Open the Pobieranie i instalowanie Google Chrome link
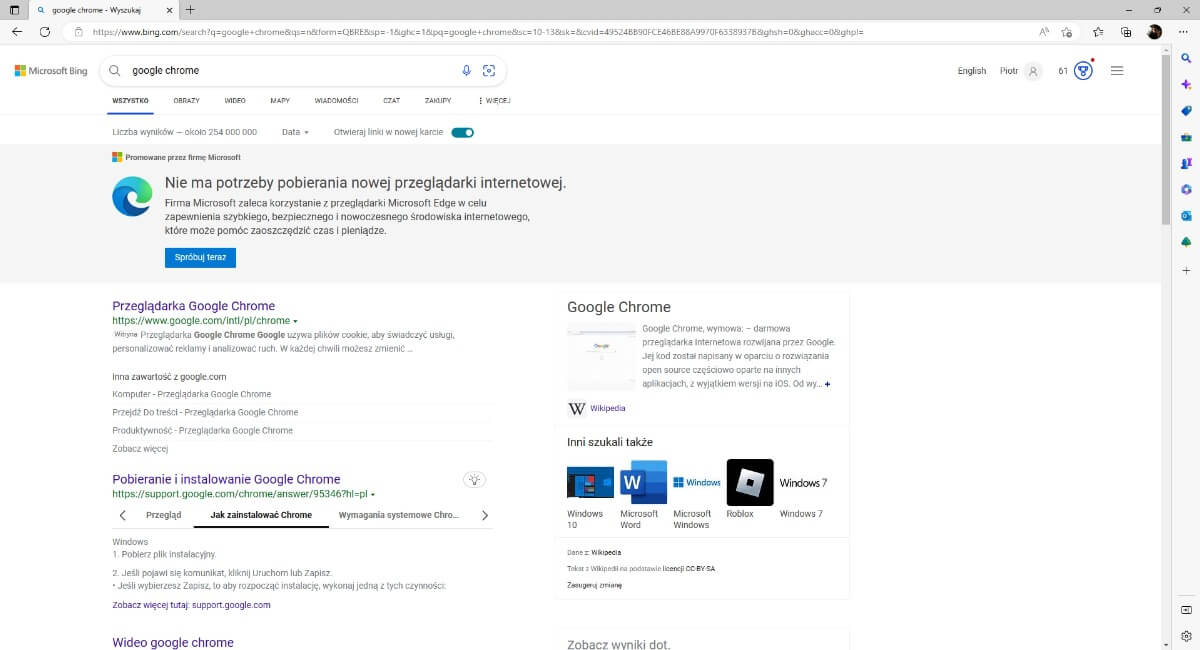 225,479
